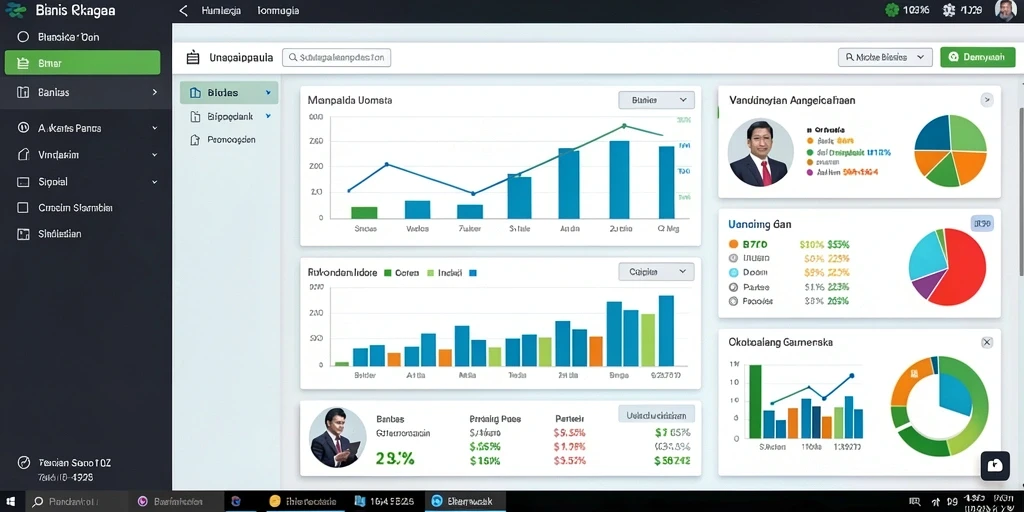This screenshot has height=512, width=1024.
Task: Open the taskbar search magnifier icon
Action: [x=38, y=502]
